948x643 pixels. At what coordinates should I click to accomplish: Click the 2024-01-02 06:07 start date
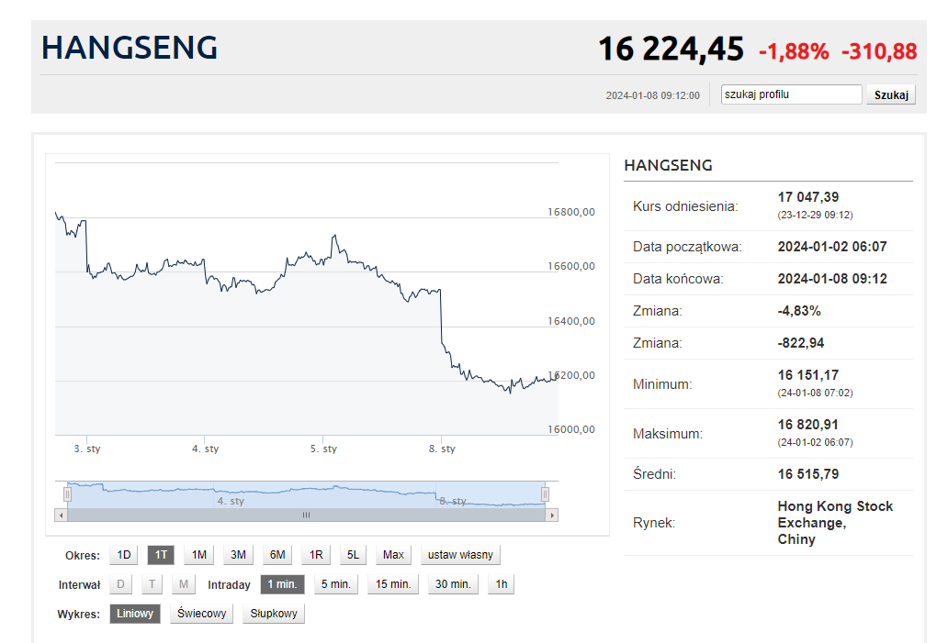click(x=832, y=247)
